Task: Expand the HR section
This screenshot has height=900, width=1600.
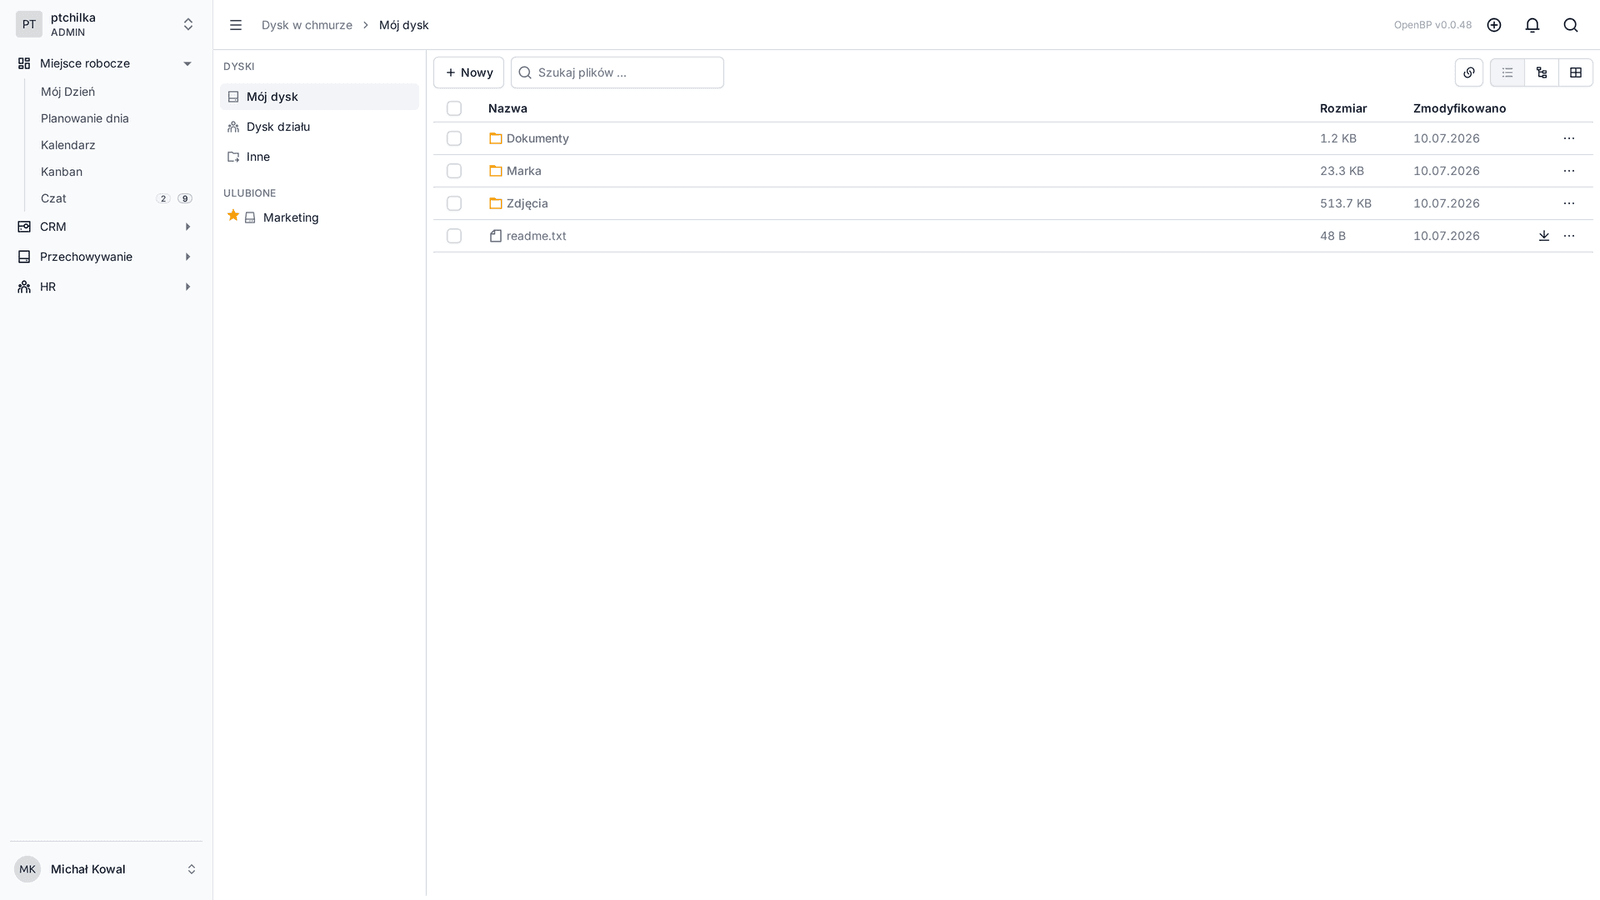Action: coord(106,287)
